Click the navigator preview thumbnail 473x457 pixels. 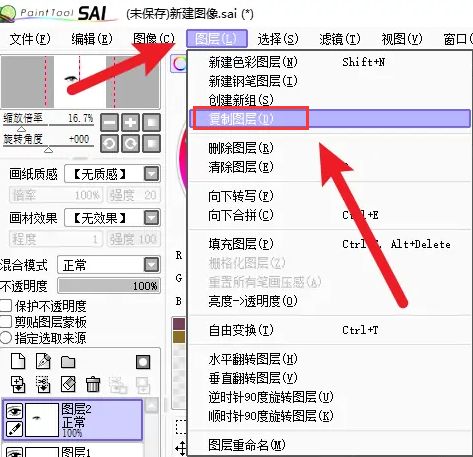tap(80, 82)
